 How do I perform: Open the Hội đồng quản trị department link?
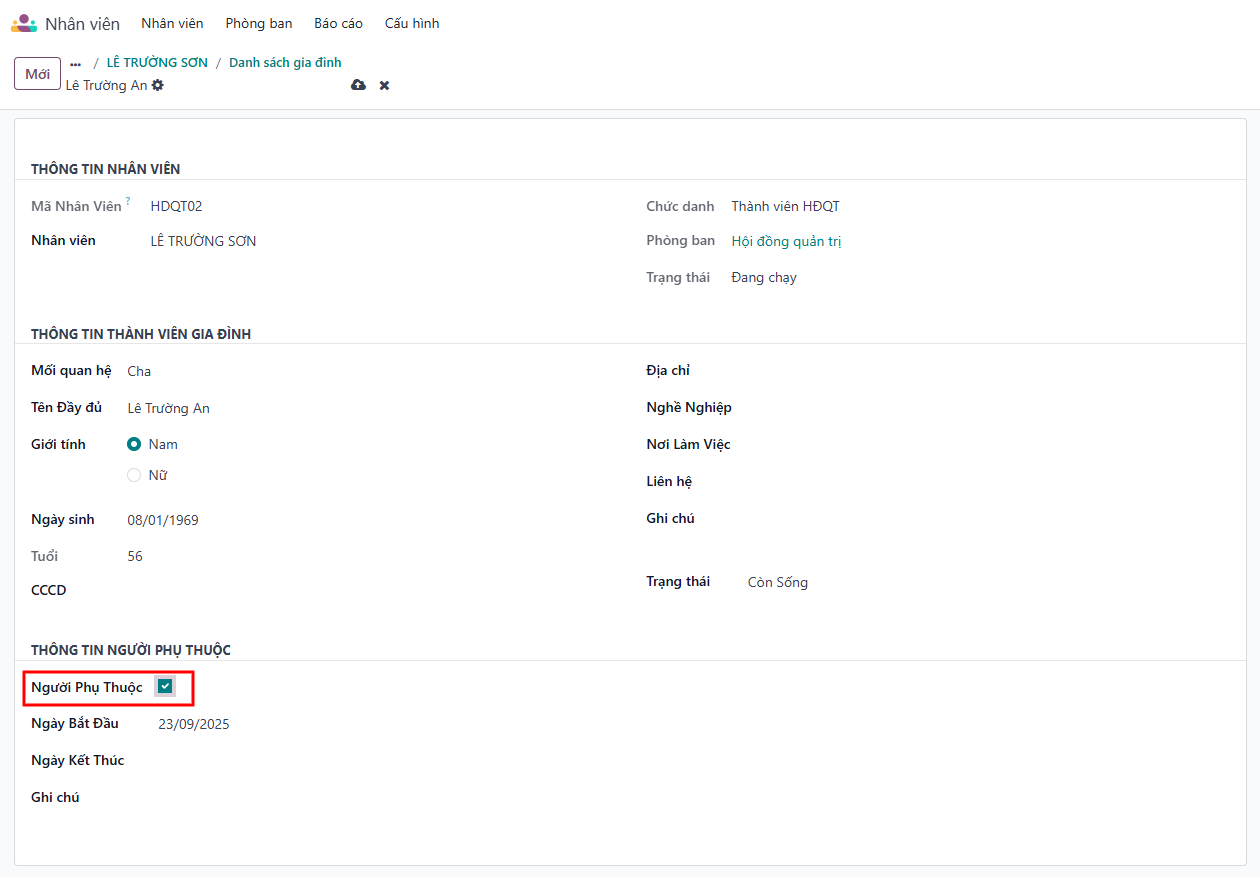786,241
